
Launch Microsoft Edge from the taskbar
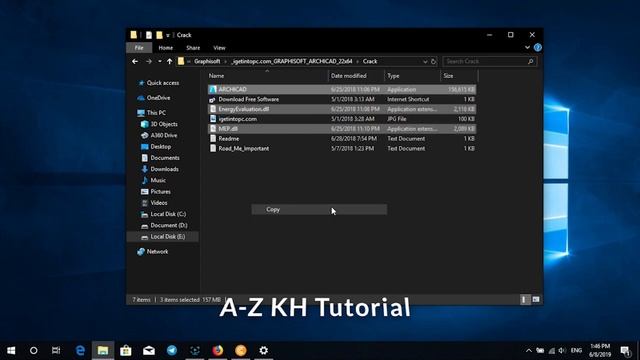80,351
